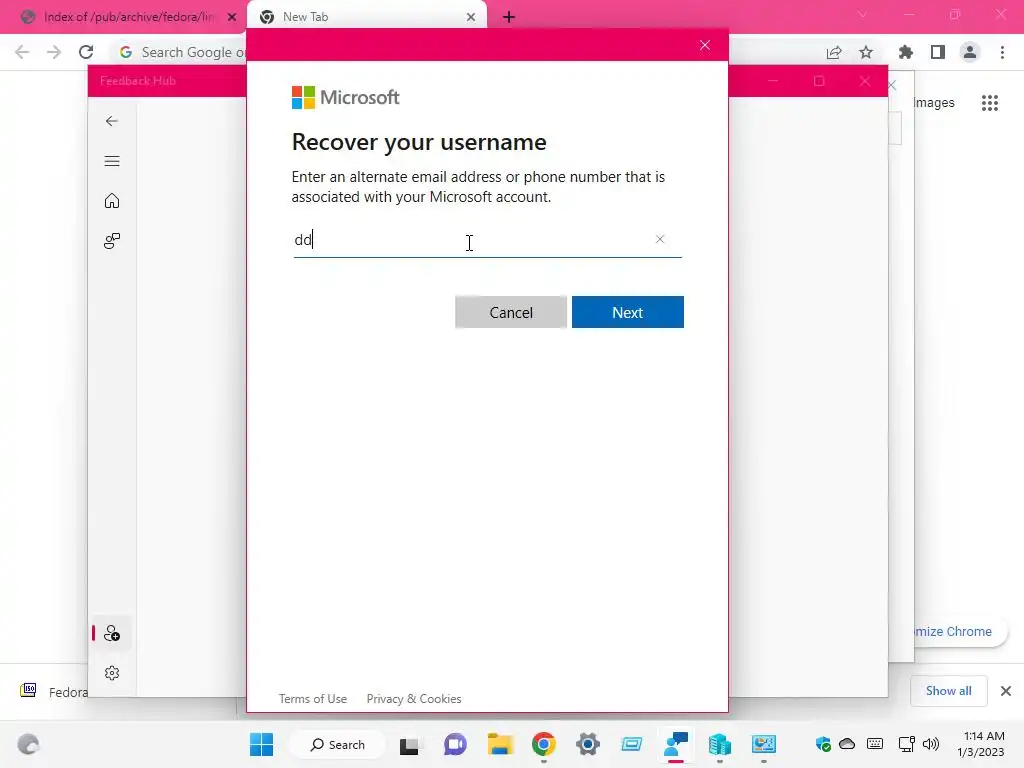Go back in Feedback Hub
1024x768 pixels.
pyautogui.click(x=112, y=121)
